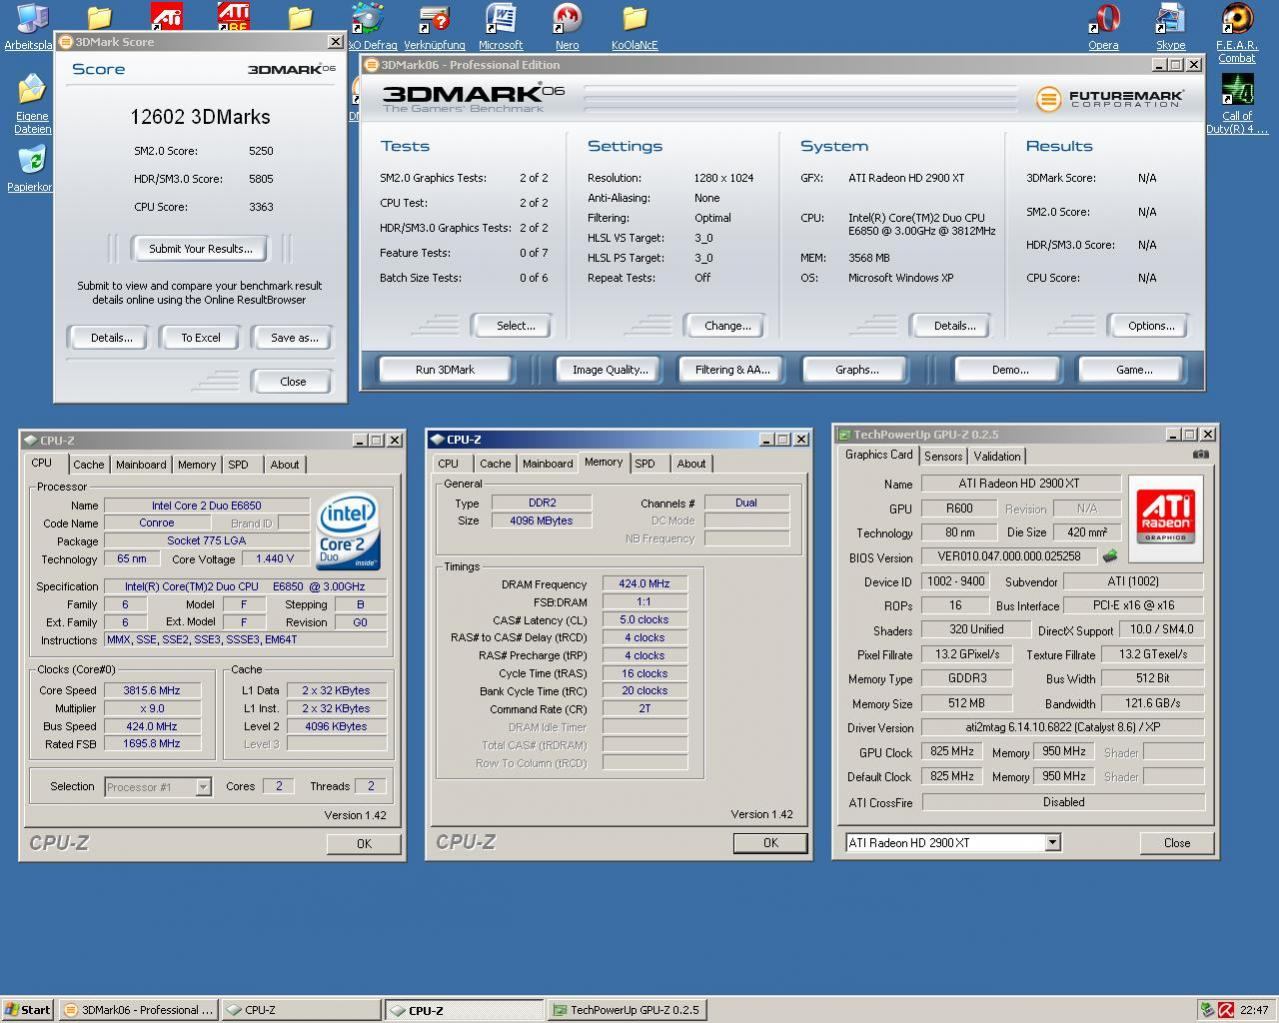This screenshot has height=1023, width=1279.
Task: Click To Excel in the Score window
Action: point(201,338)
